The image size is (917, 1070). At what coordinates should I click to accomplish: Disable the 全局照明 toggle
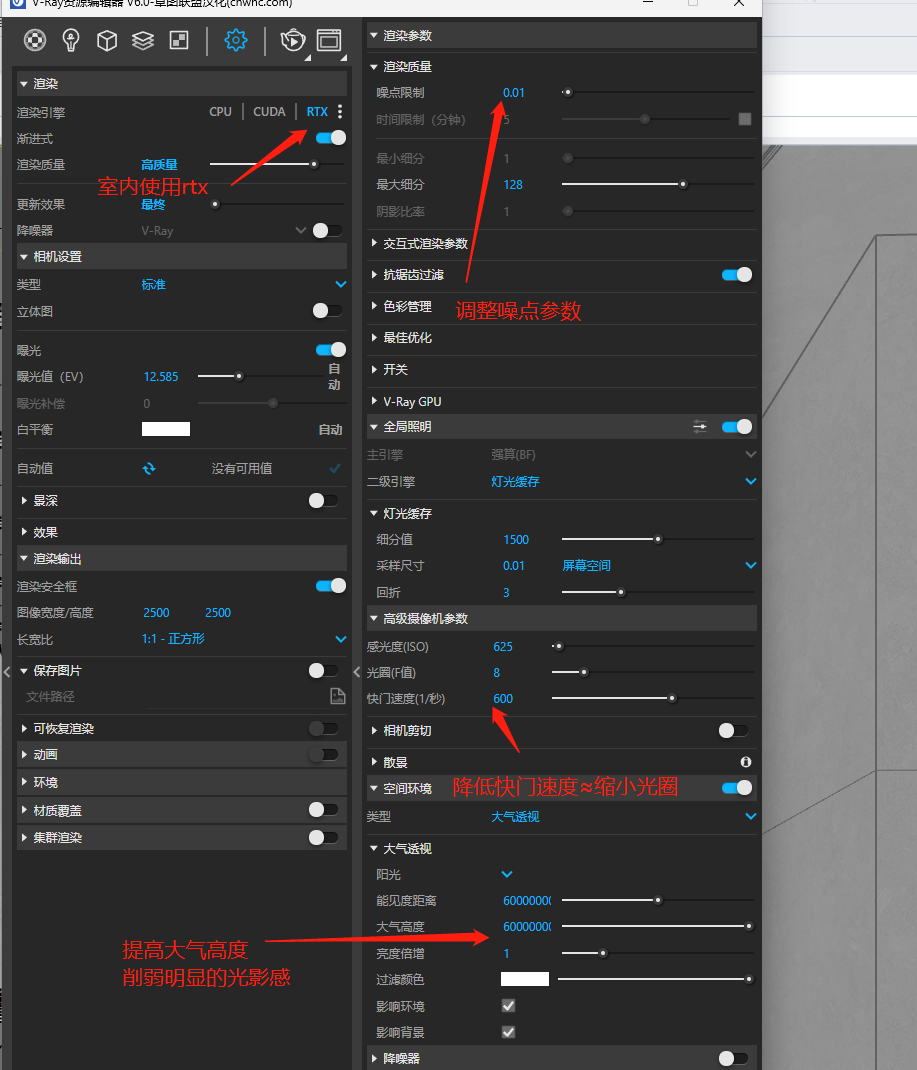[x=736, y=427]
